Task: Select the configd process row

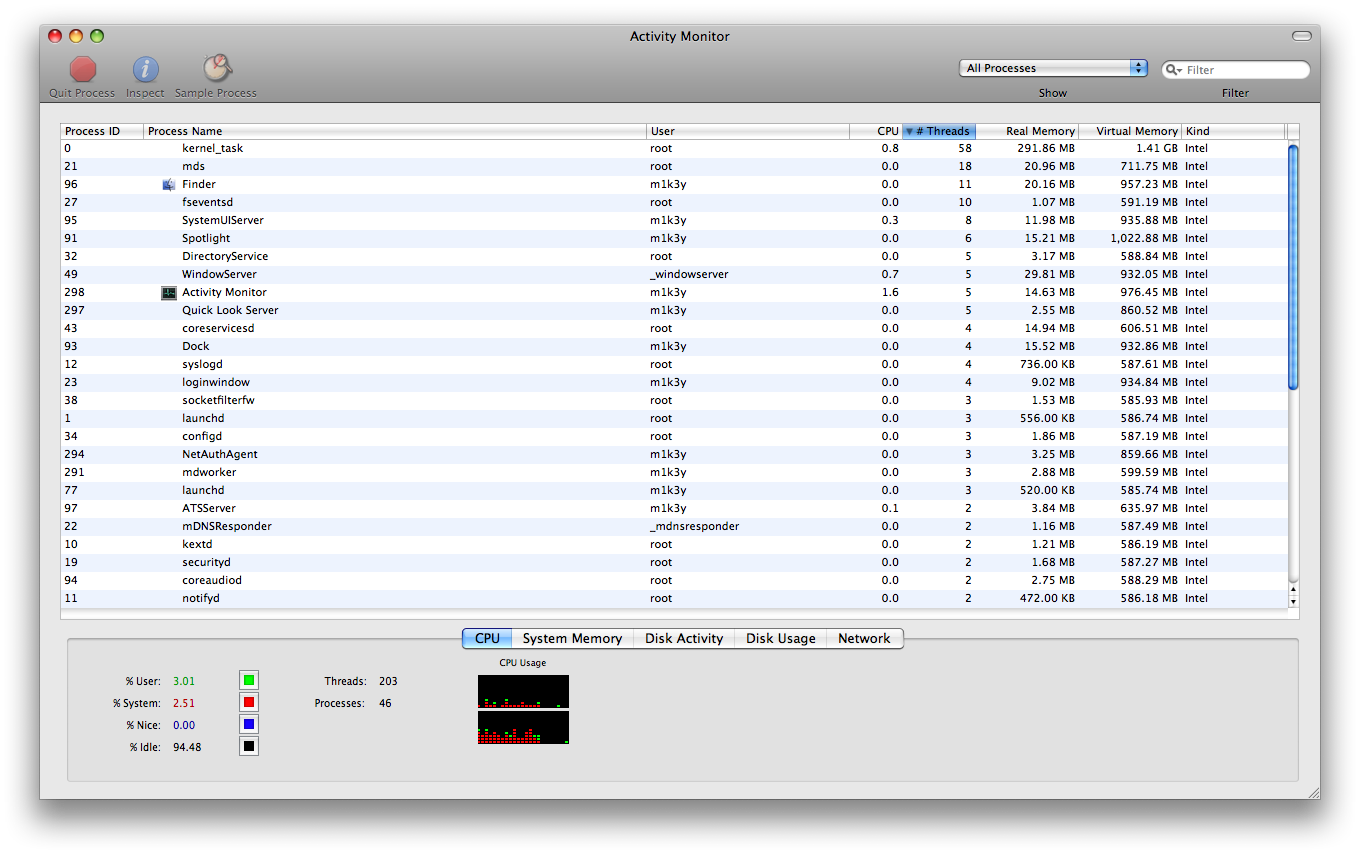Action: click(x=674, y=436)
